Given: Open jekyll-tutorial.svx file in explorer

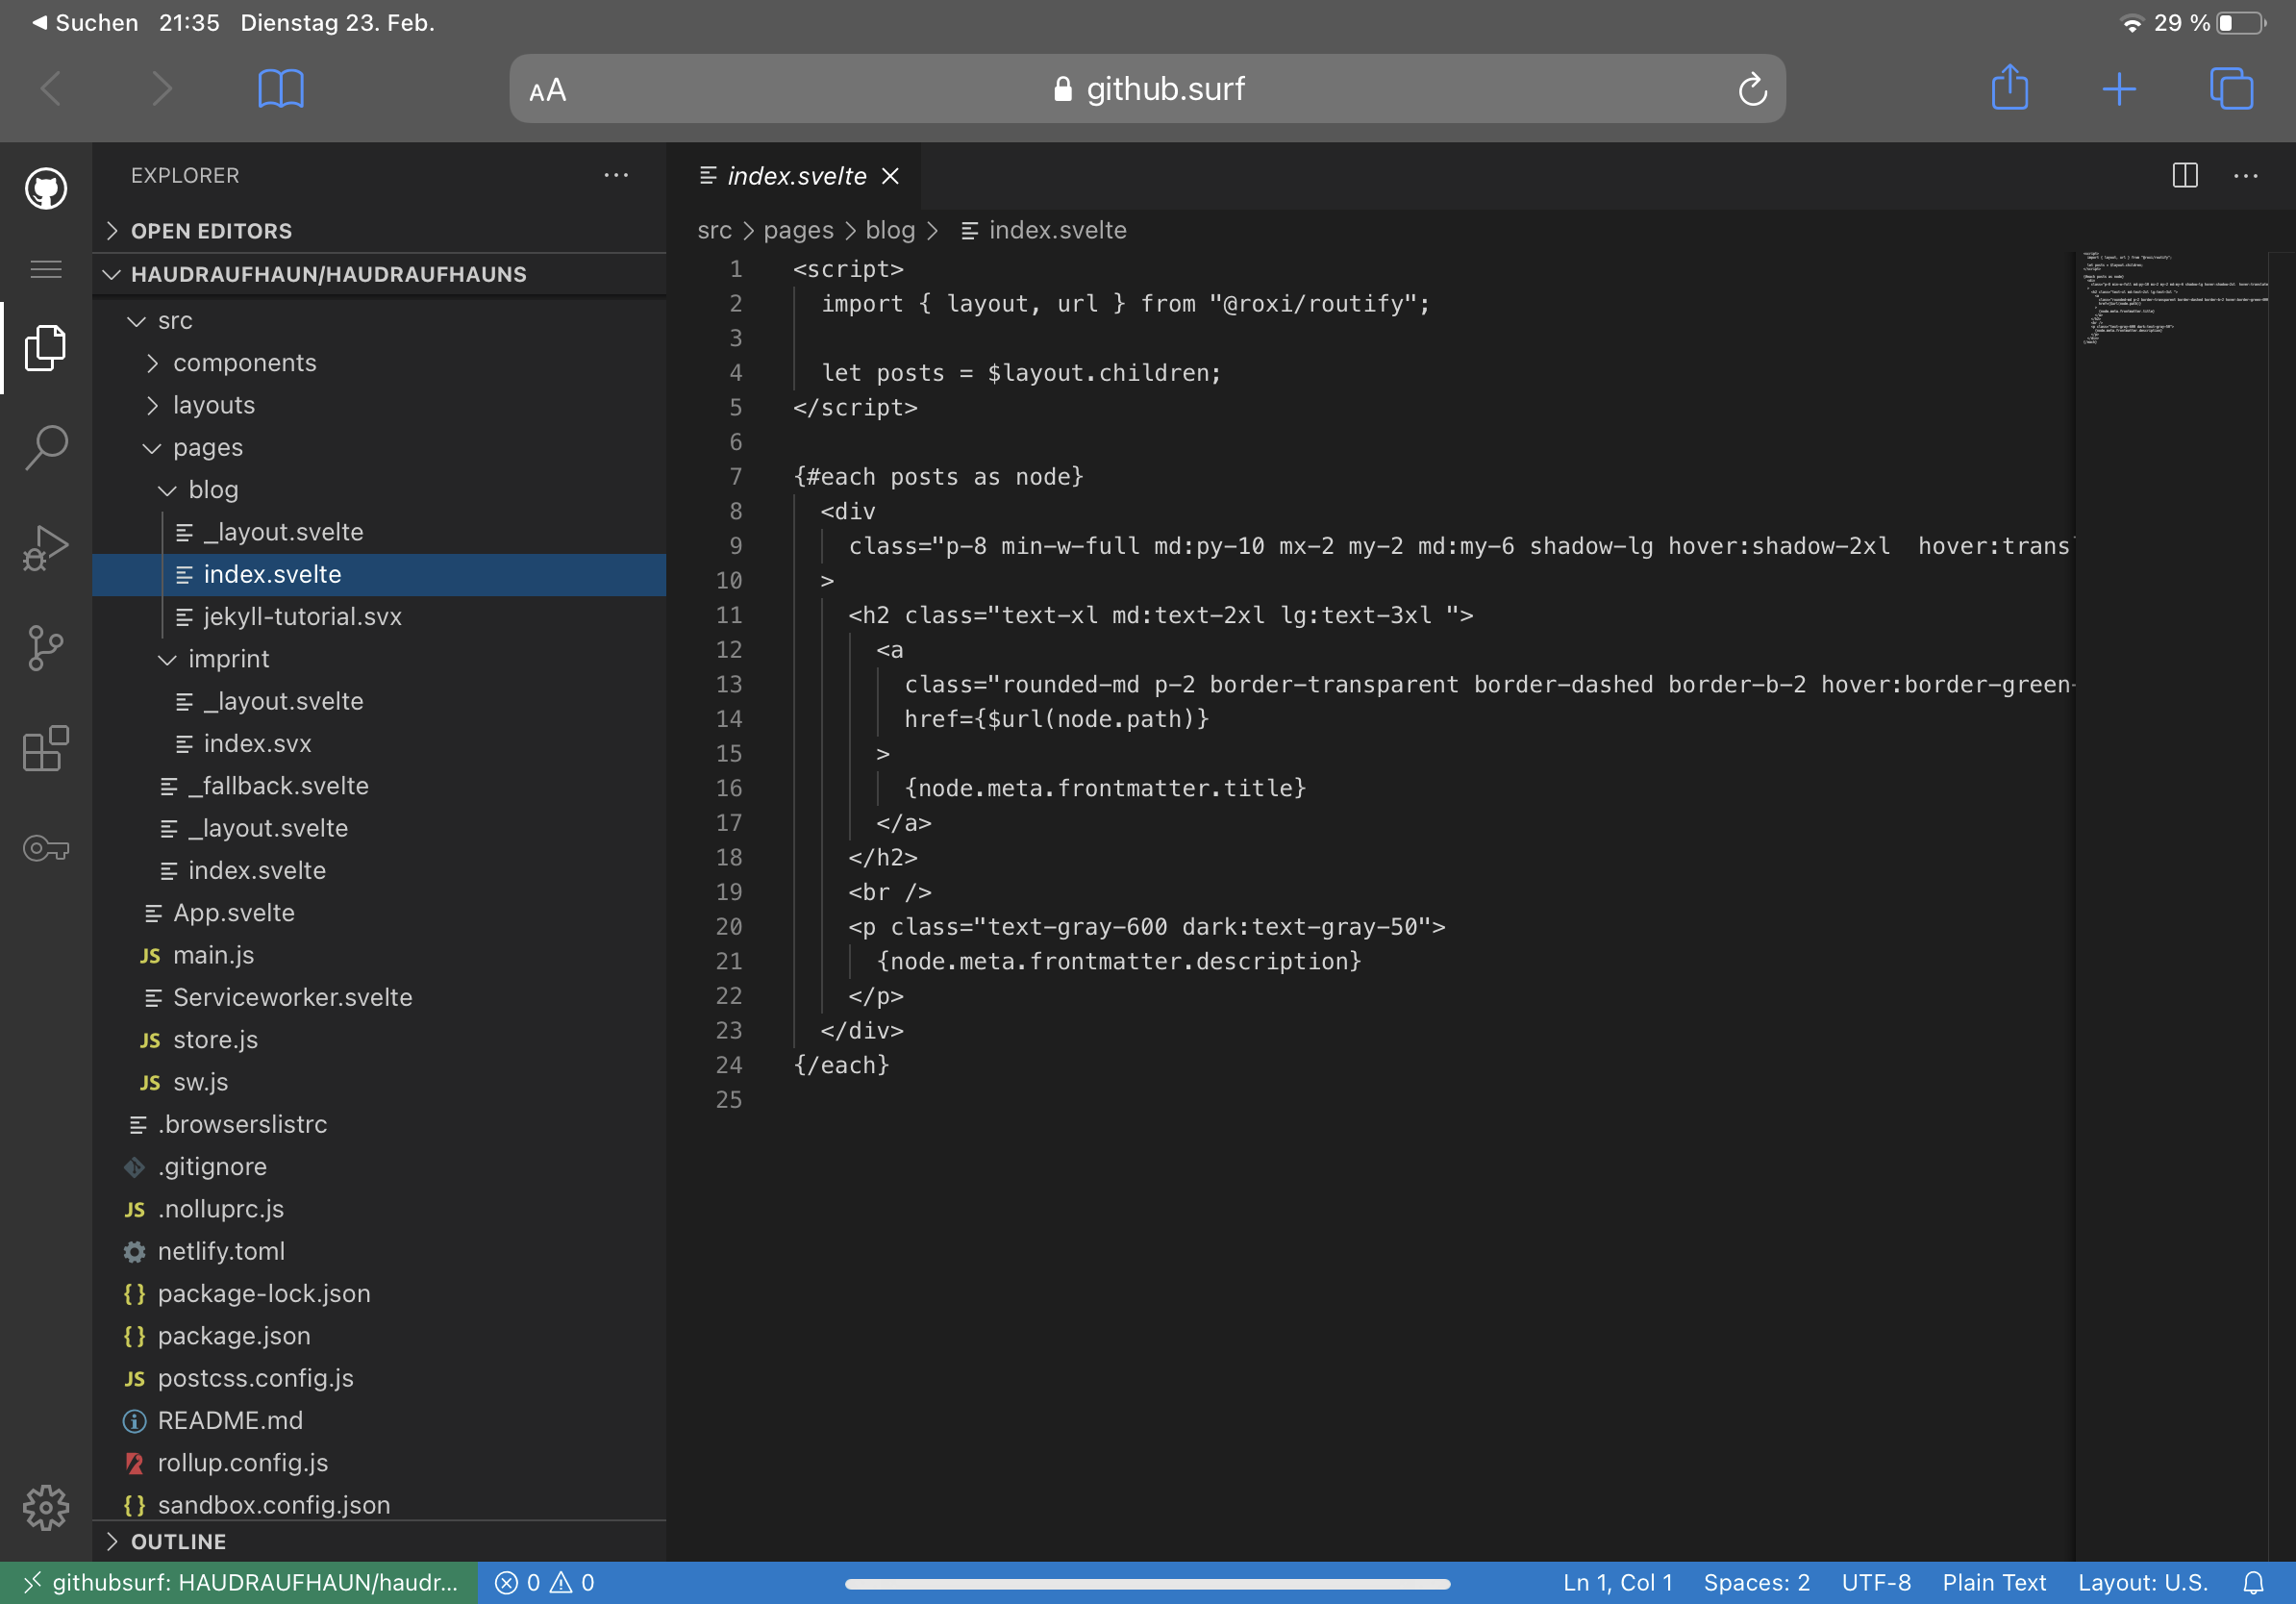Looking at the screenshot, I should 302,617.
